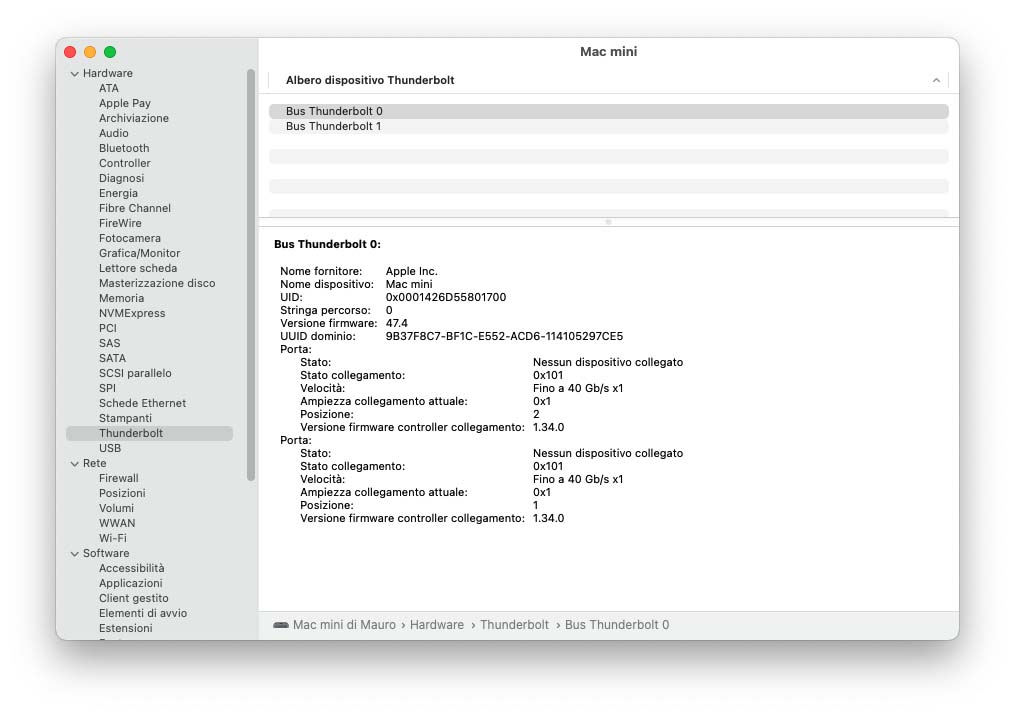Screen dimensions: 1015x714
Task: Open Masterizzazione disco entry
Action: [x=157, y=283]
